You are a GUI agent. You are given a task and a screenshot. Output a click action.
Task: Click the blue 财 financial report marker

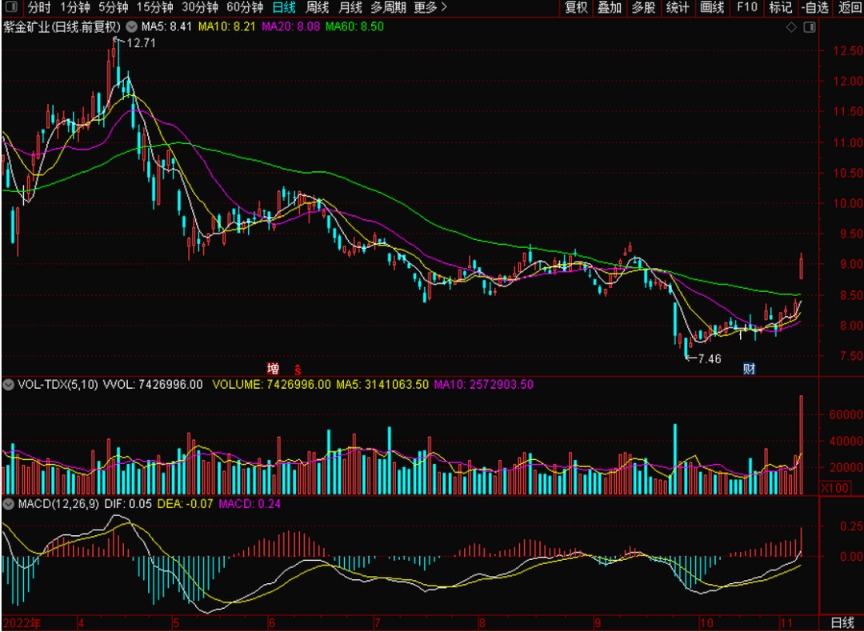[x=748, y=369]
